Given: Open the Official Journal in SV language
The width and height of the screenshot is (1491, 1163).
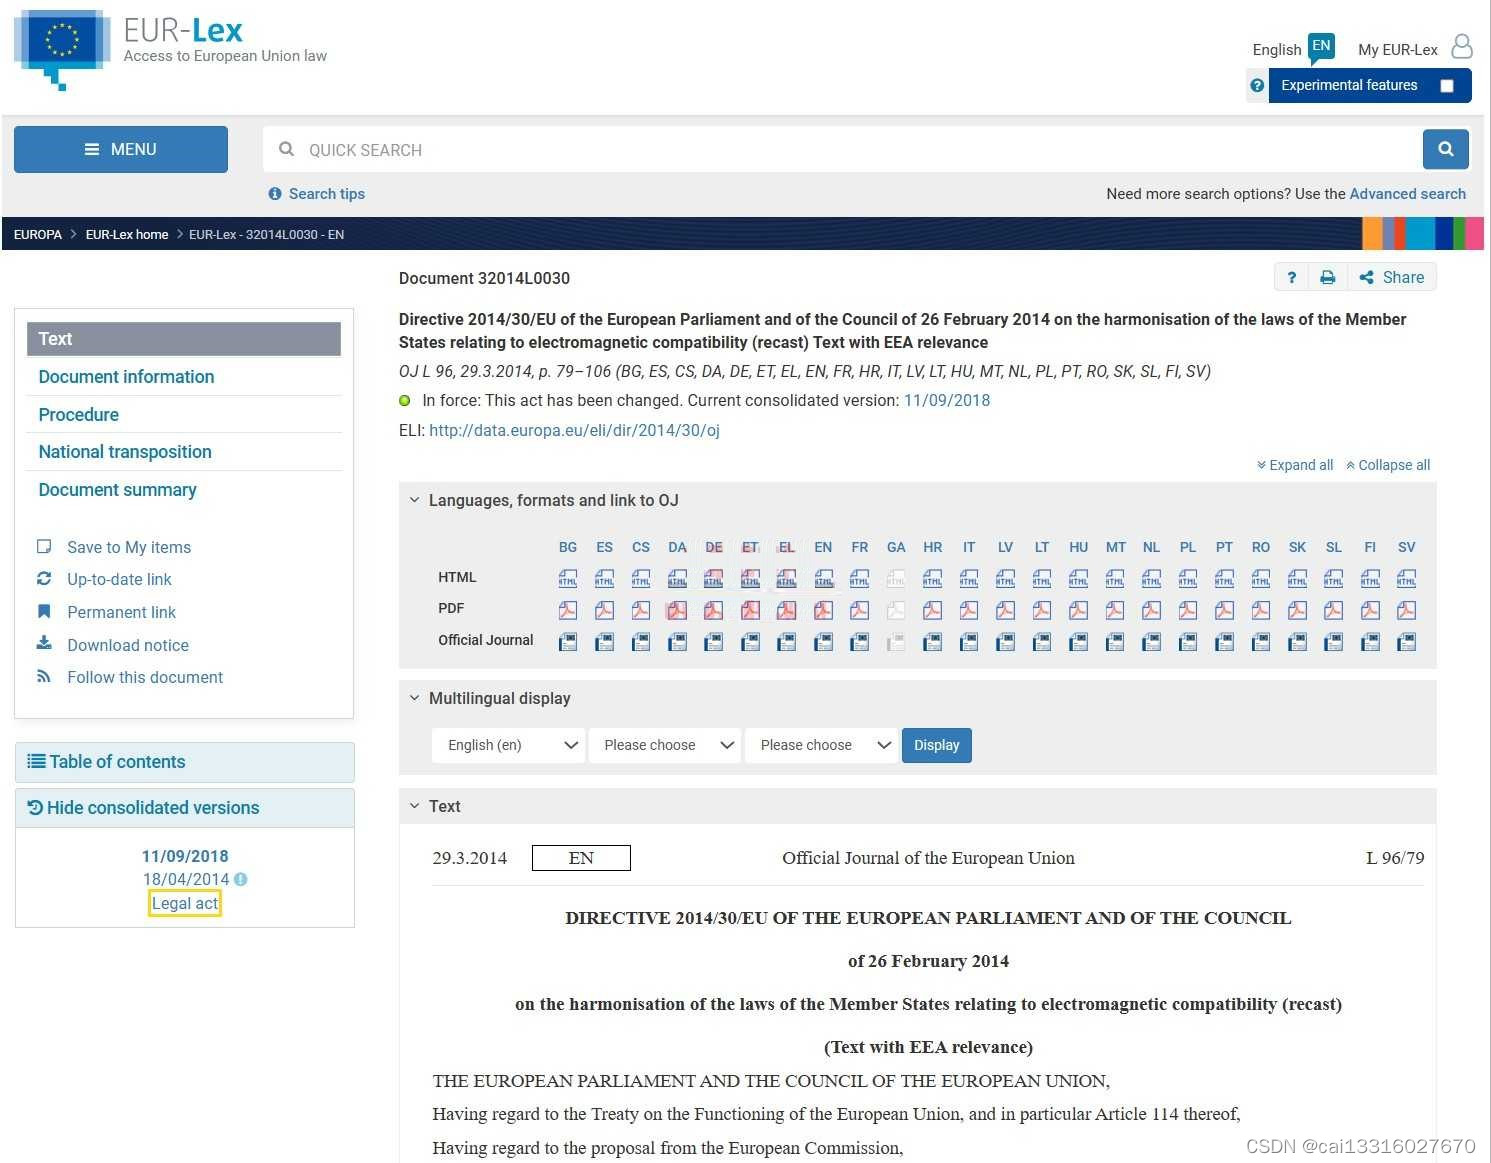Looking at the screenshot, I should coord(1406,642).
